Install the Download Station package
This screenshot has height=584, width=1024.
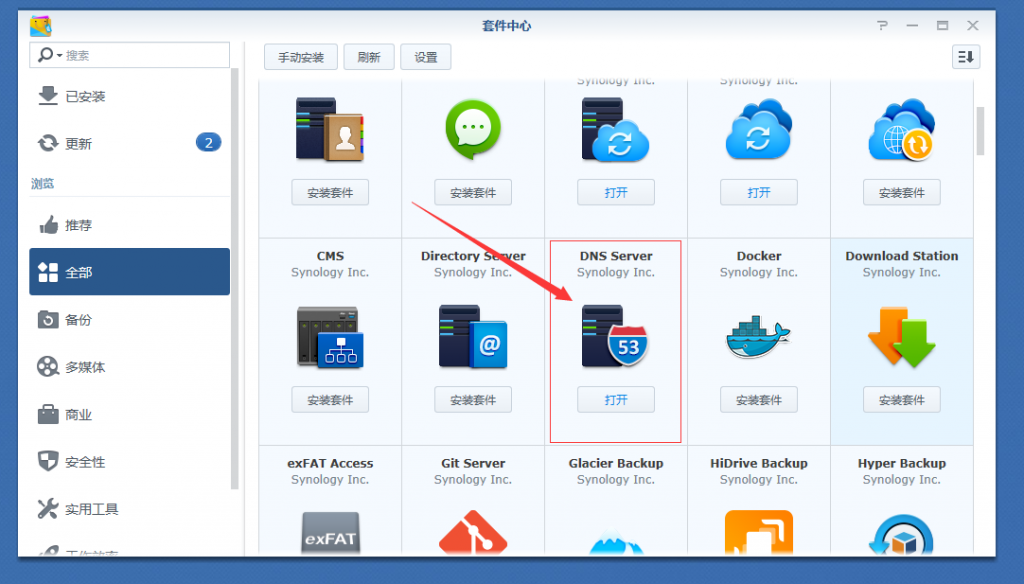click(x=902, y=399)
